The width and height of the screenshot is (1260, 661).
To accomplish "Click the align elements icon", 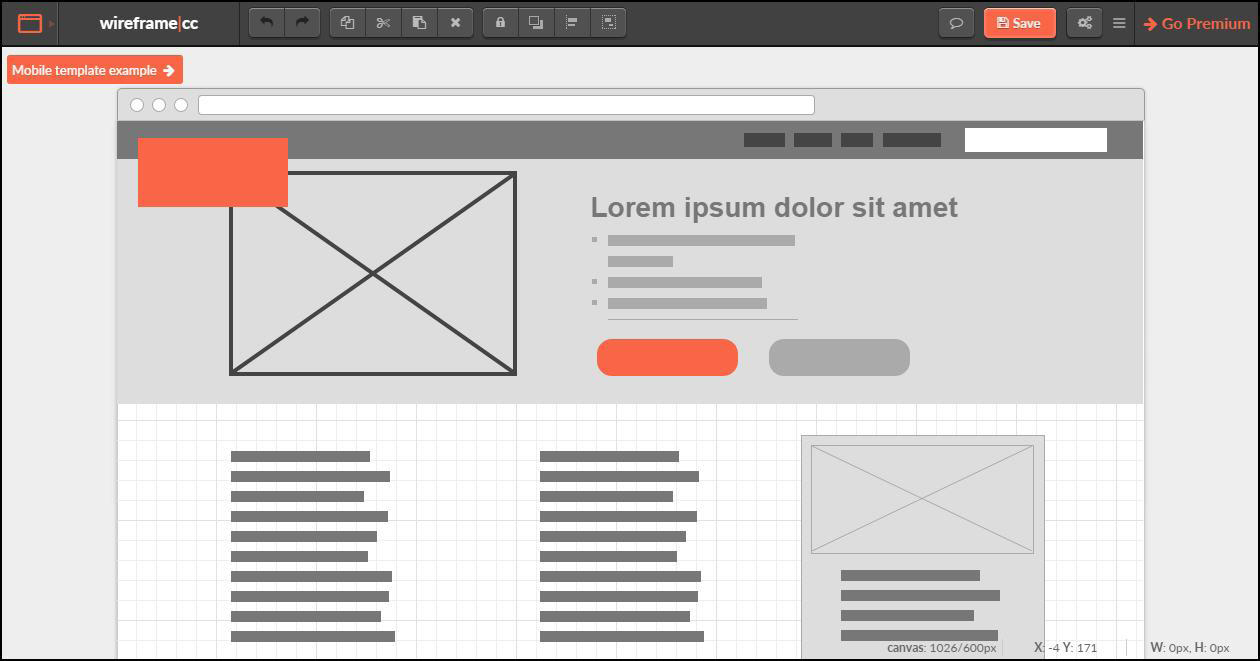I will click(572, 23).
